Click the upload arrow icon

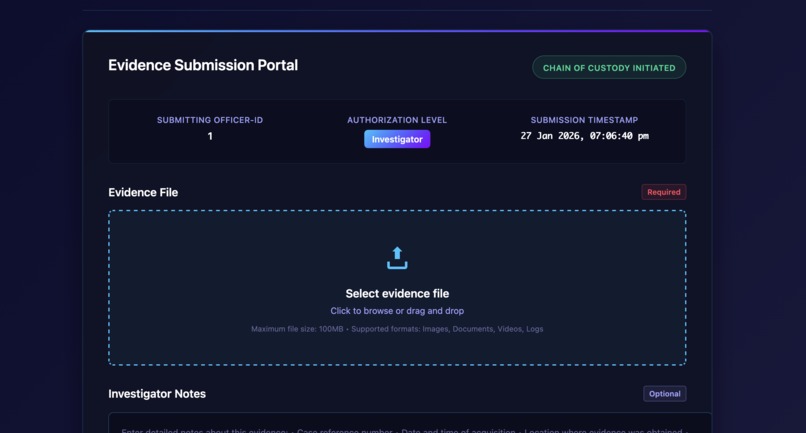pyautogui.click(x=397, y=258)
